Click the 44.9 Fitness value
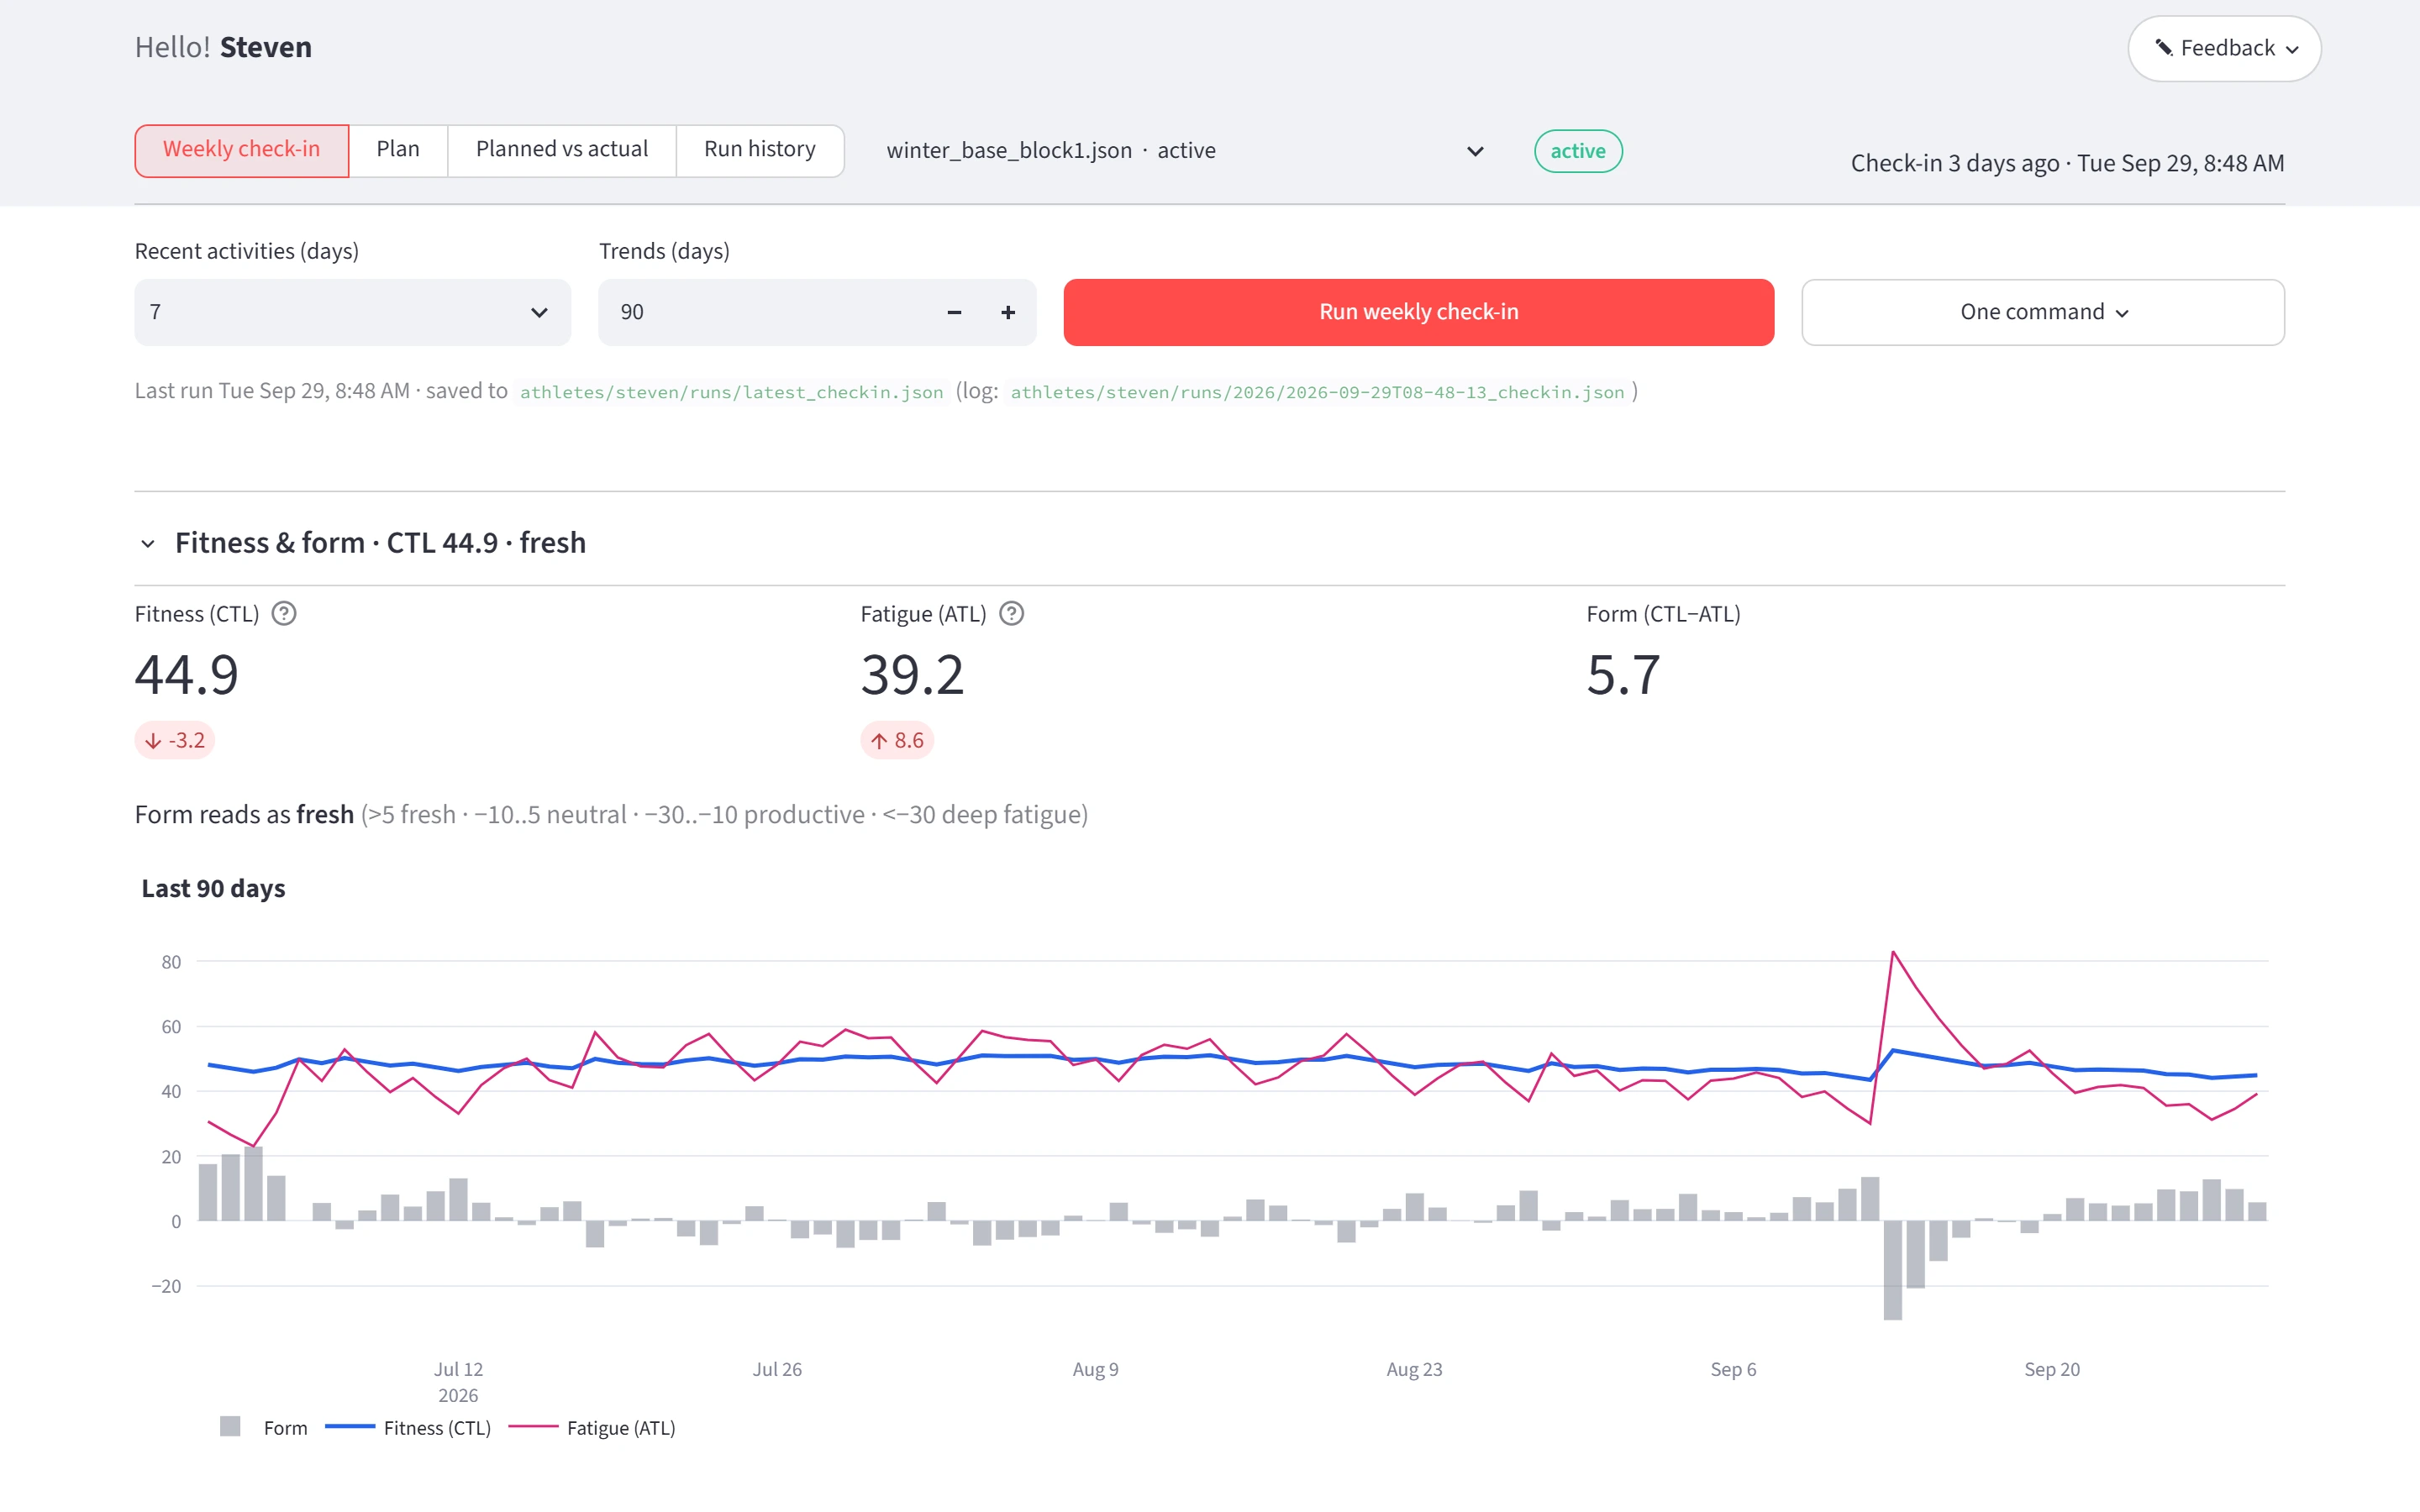The image size is (2420, 1512). 187,675
